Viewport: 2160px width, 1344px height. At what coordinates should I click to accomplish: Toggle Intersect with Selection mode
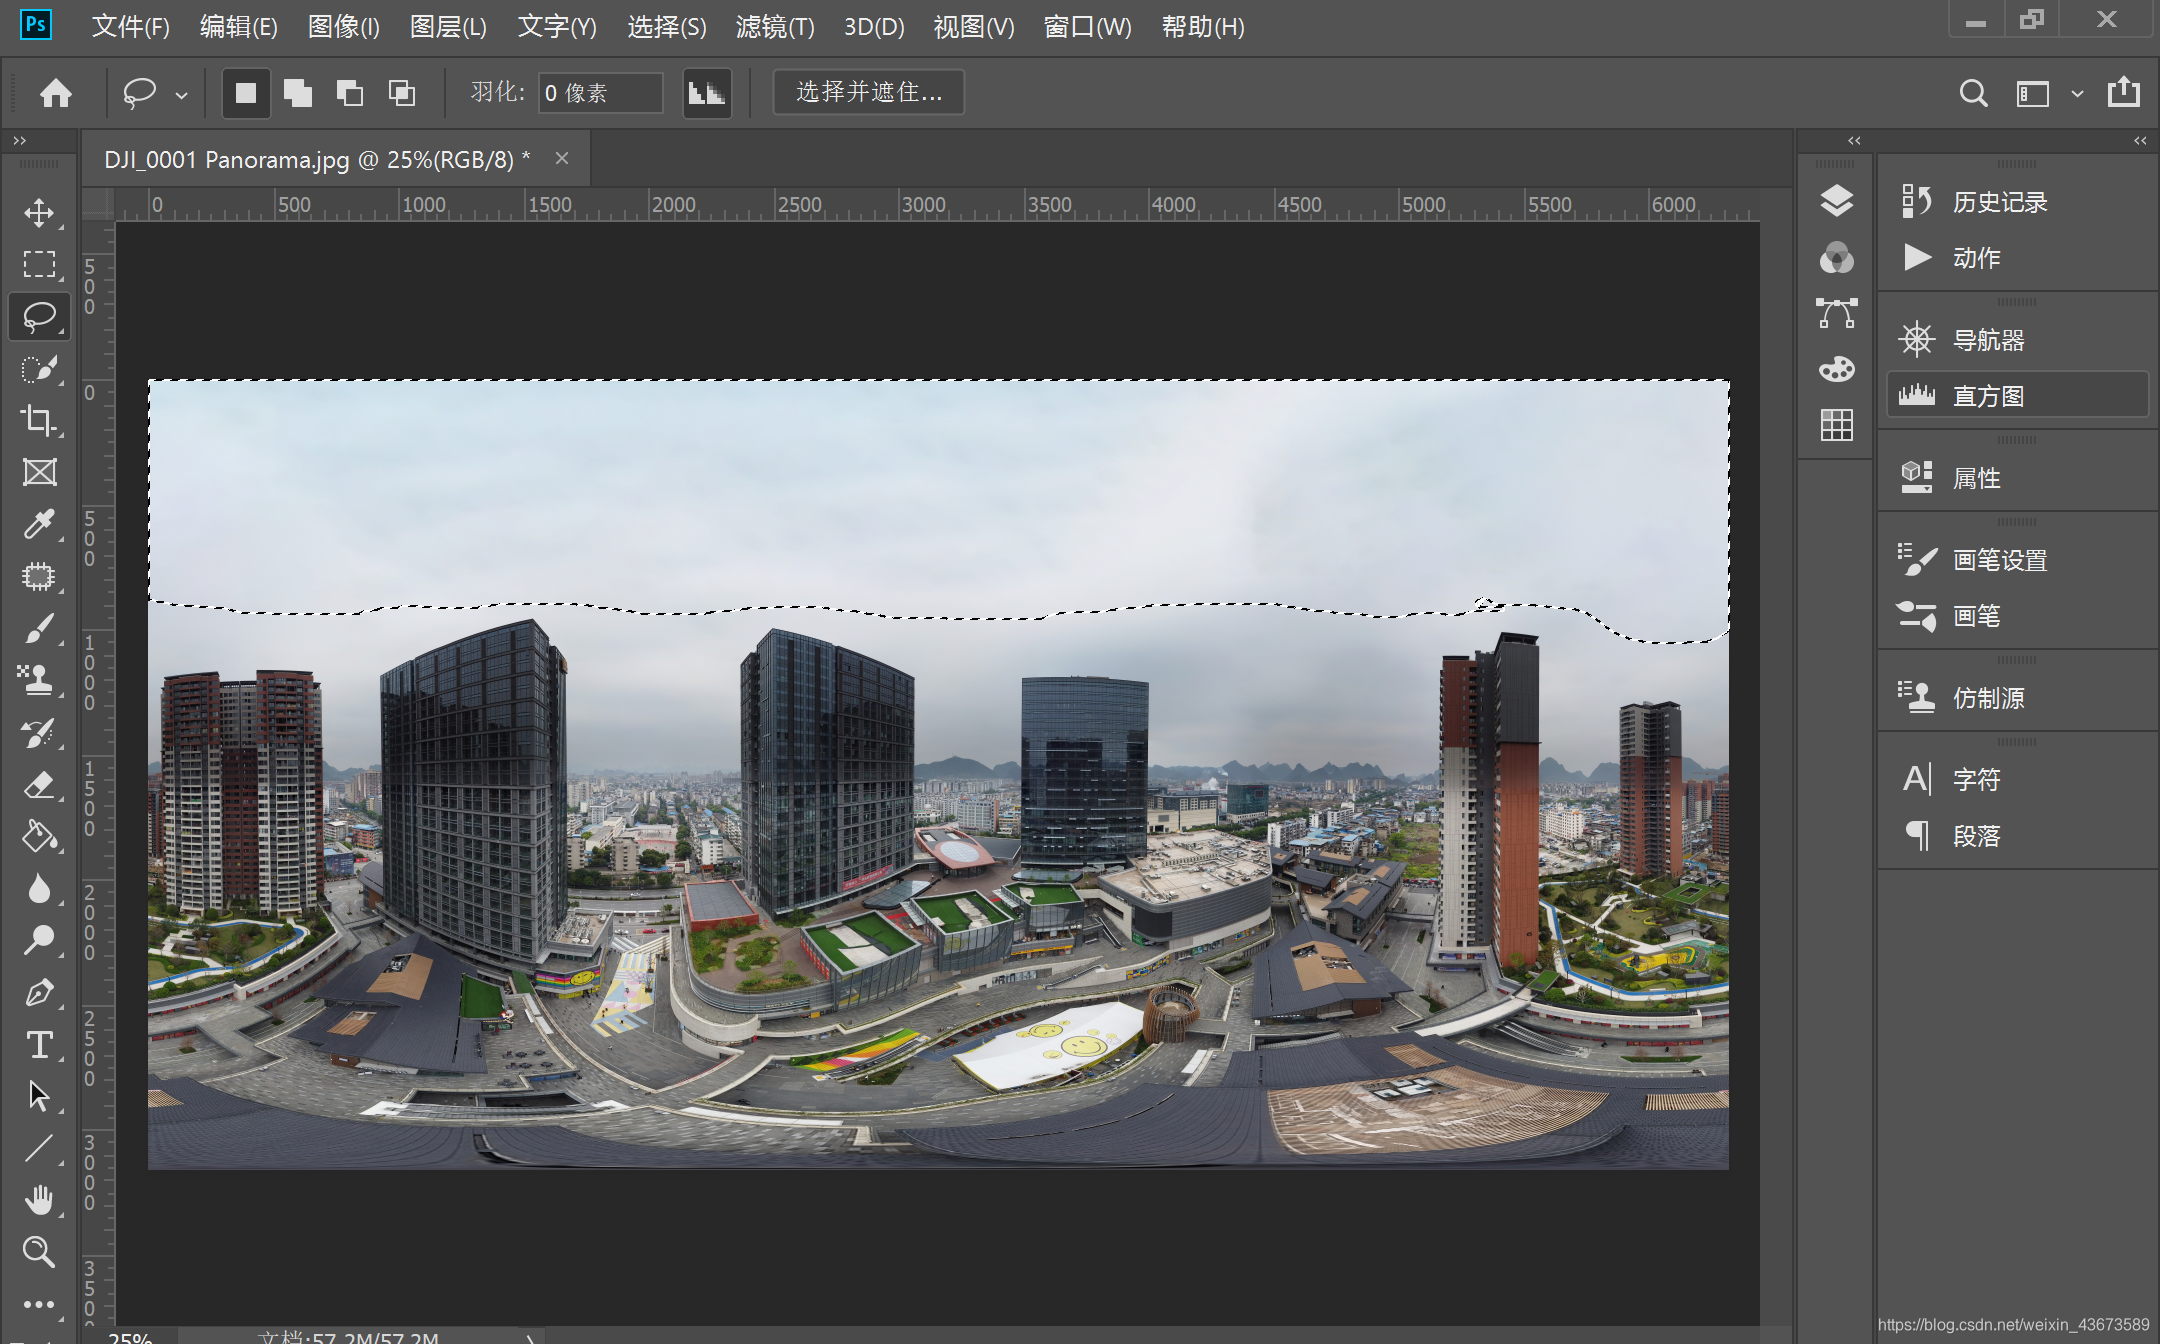[x=402, y=93]
